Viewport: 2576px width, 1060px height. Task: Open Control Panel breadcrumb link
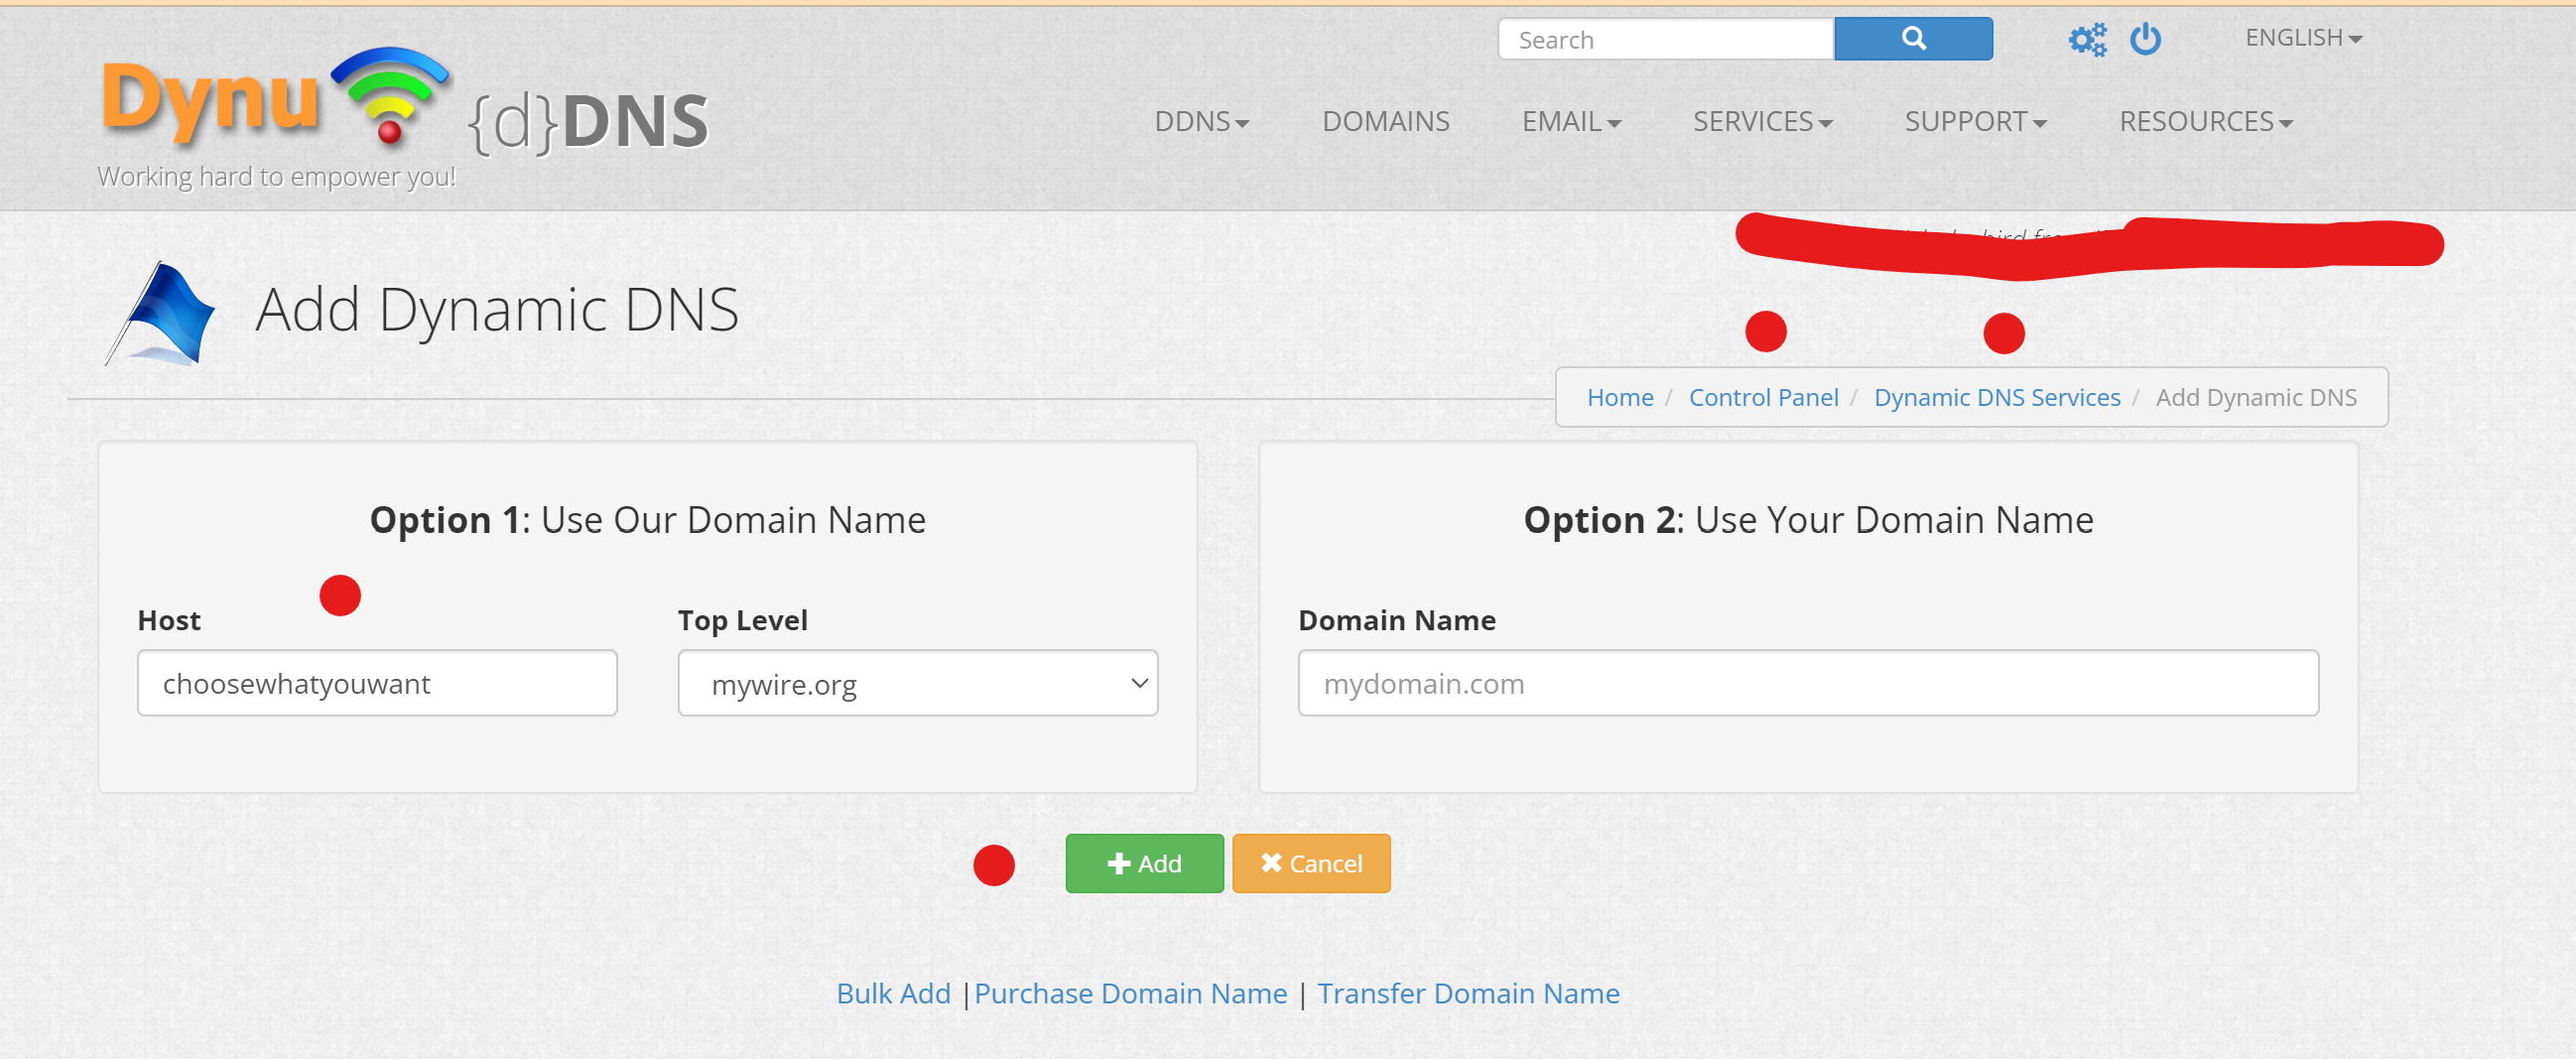coord(1763,398)
